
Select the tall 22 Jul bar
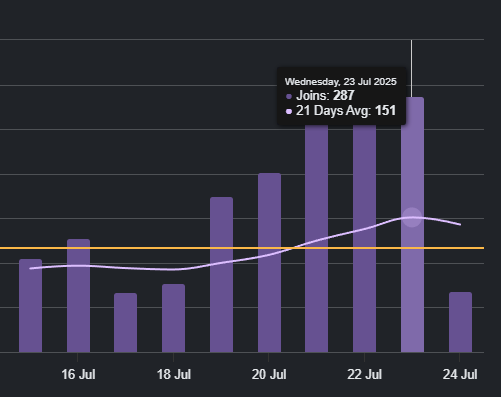[x=364, y=239]
